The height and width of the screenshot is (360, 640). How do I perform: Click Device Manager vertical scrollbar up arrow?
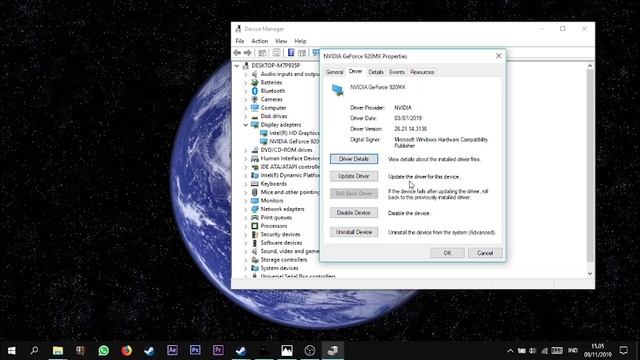(x=590, y=65)
